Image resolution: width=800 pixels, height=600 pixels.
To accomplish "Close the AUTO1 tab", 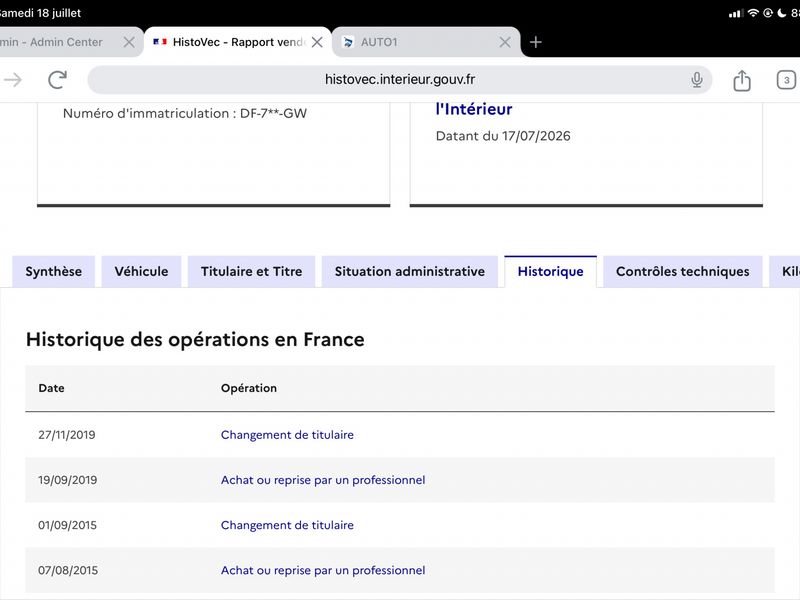I will click(505, 42).
